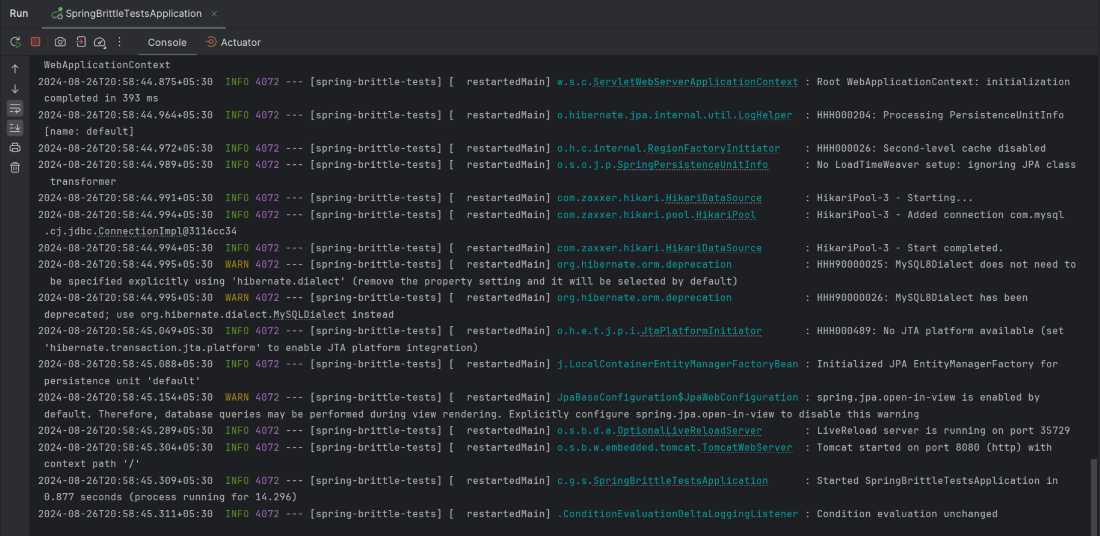Screen dimensions: 1100x536
Task: Open HikariDataSource link on Start completed line
Action: (713, 248)
